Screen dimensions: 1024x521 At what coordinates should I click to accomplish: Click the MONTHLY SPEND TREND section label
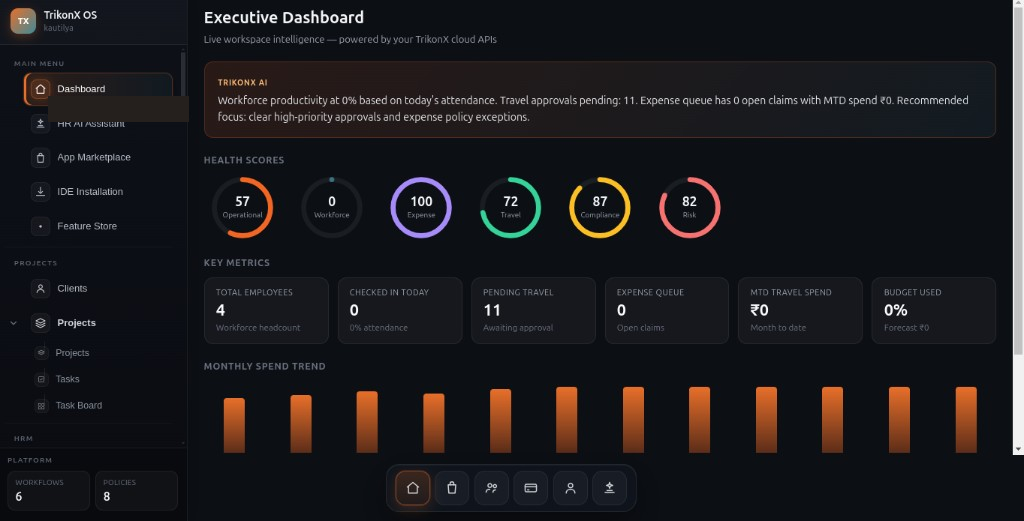(264, 366)
